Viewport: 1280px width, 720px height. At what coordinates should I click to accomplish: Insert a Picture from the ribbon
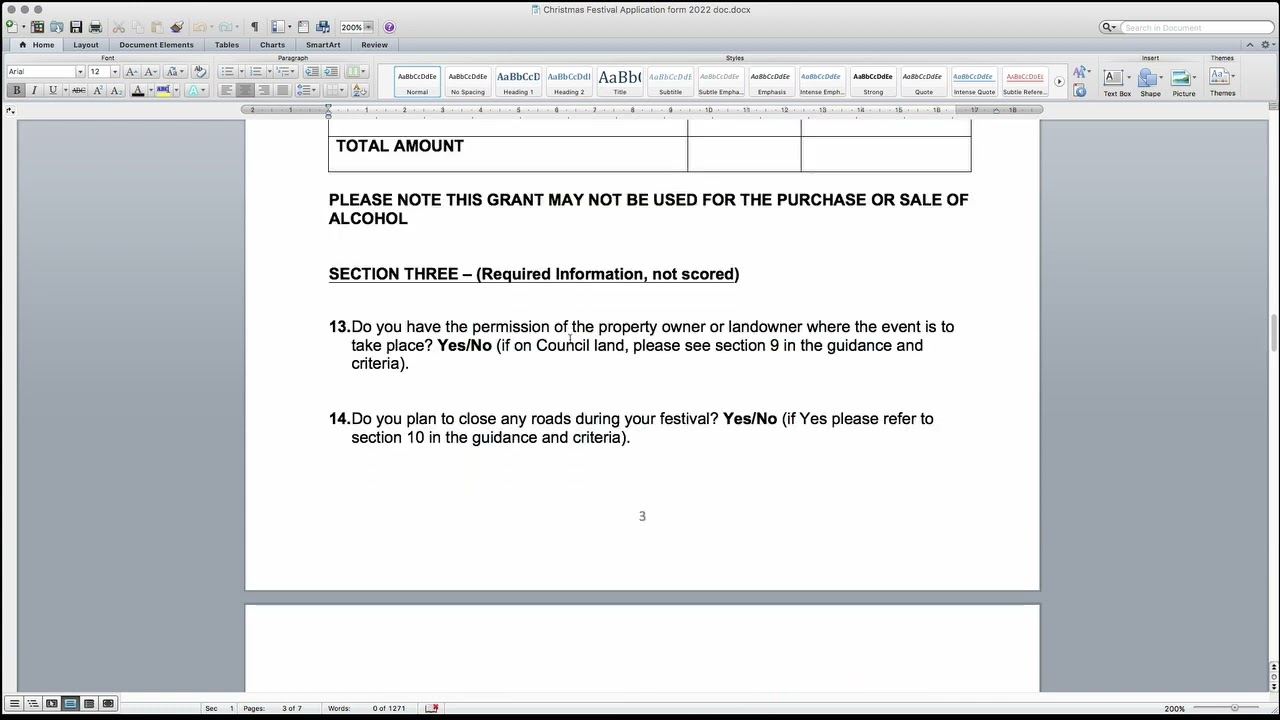point(1183,83)
